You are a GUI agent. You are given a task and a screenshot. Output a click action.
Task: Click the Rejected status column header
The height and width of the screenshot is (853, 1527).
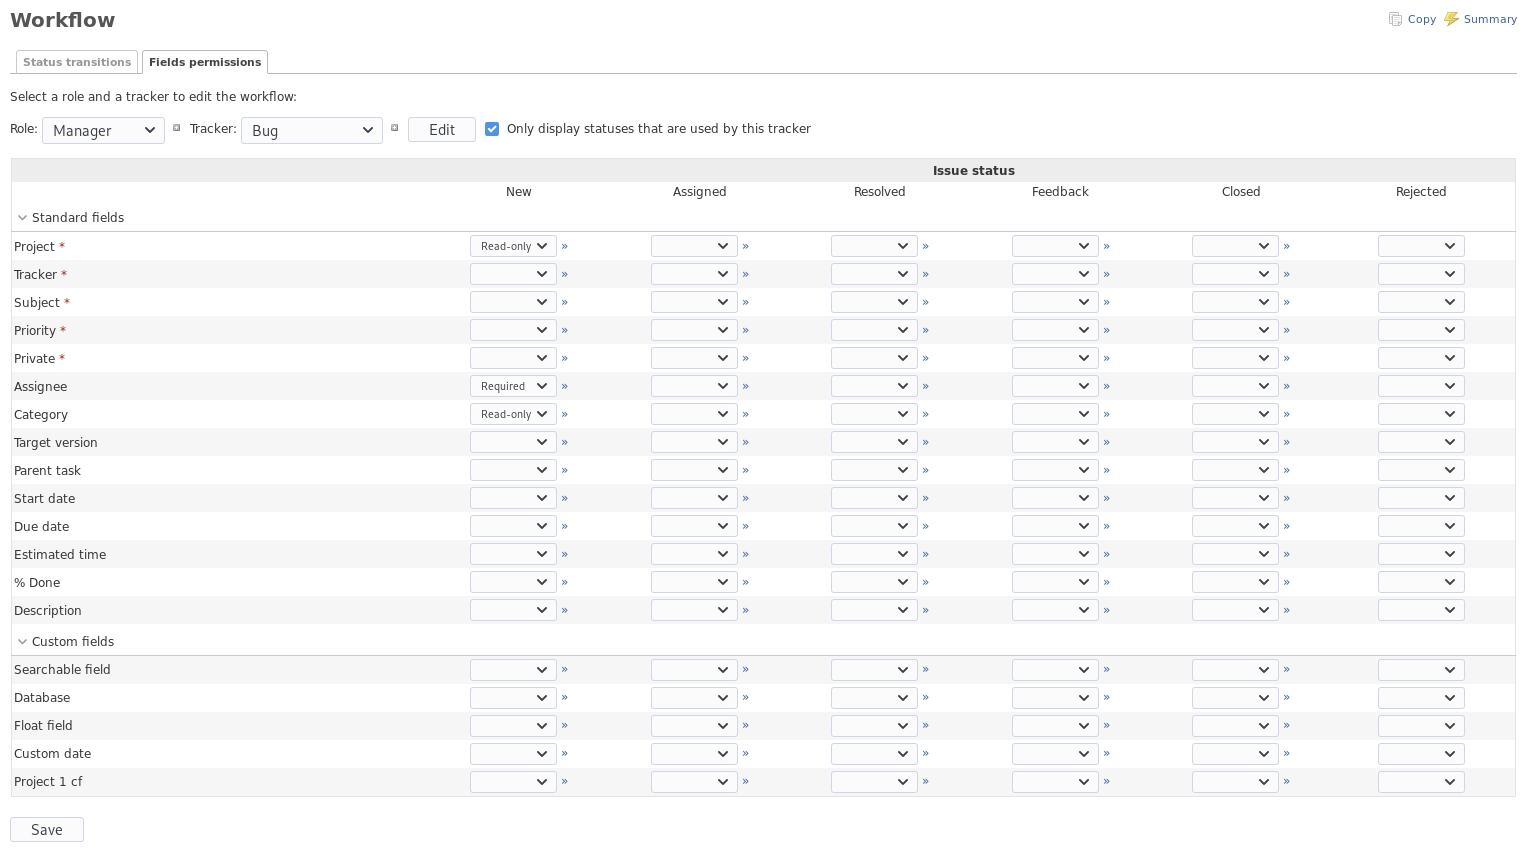click(x=1421, y=192)
